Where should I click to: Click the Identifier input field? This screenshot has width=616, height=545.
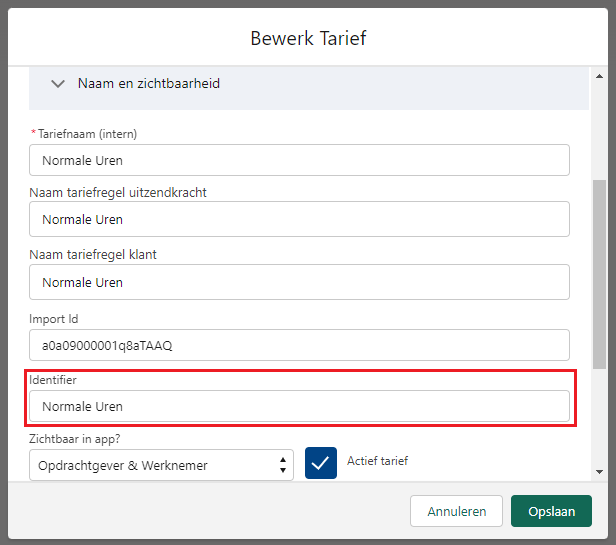click(x=299, y=406)
